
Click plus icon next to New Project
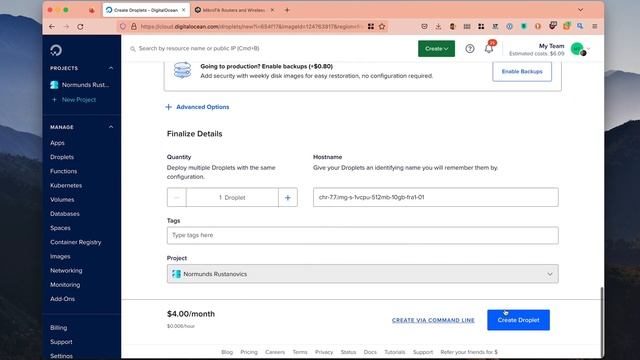tap(54, 100)
